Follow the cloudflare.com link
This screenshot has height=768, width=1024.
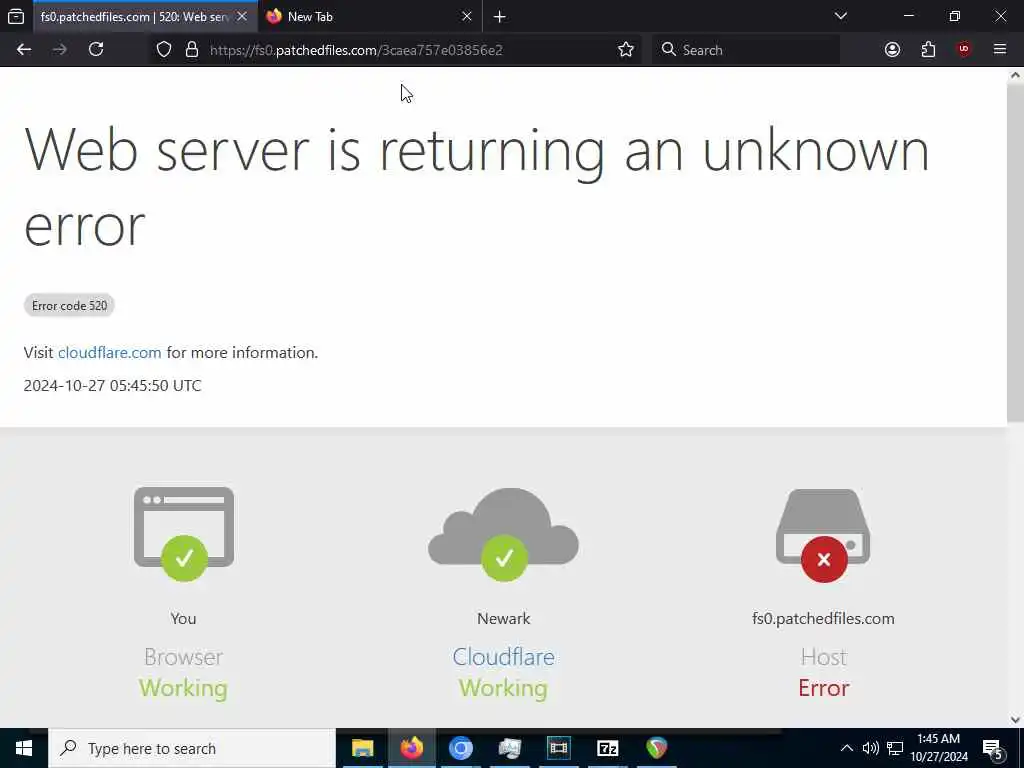[x=110, y=353]
